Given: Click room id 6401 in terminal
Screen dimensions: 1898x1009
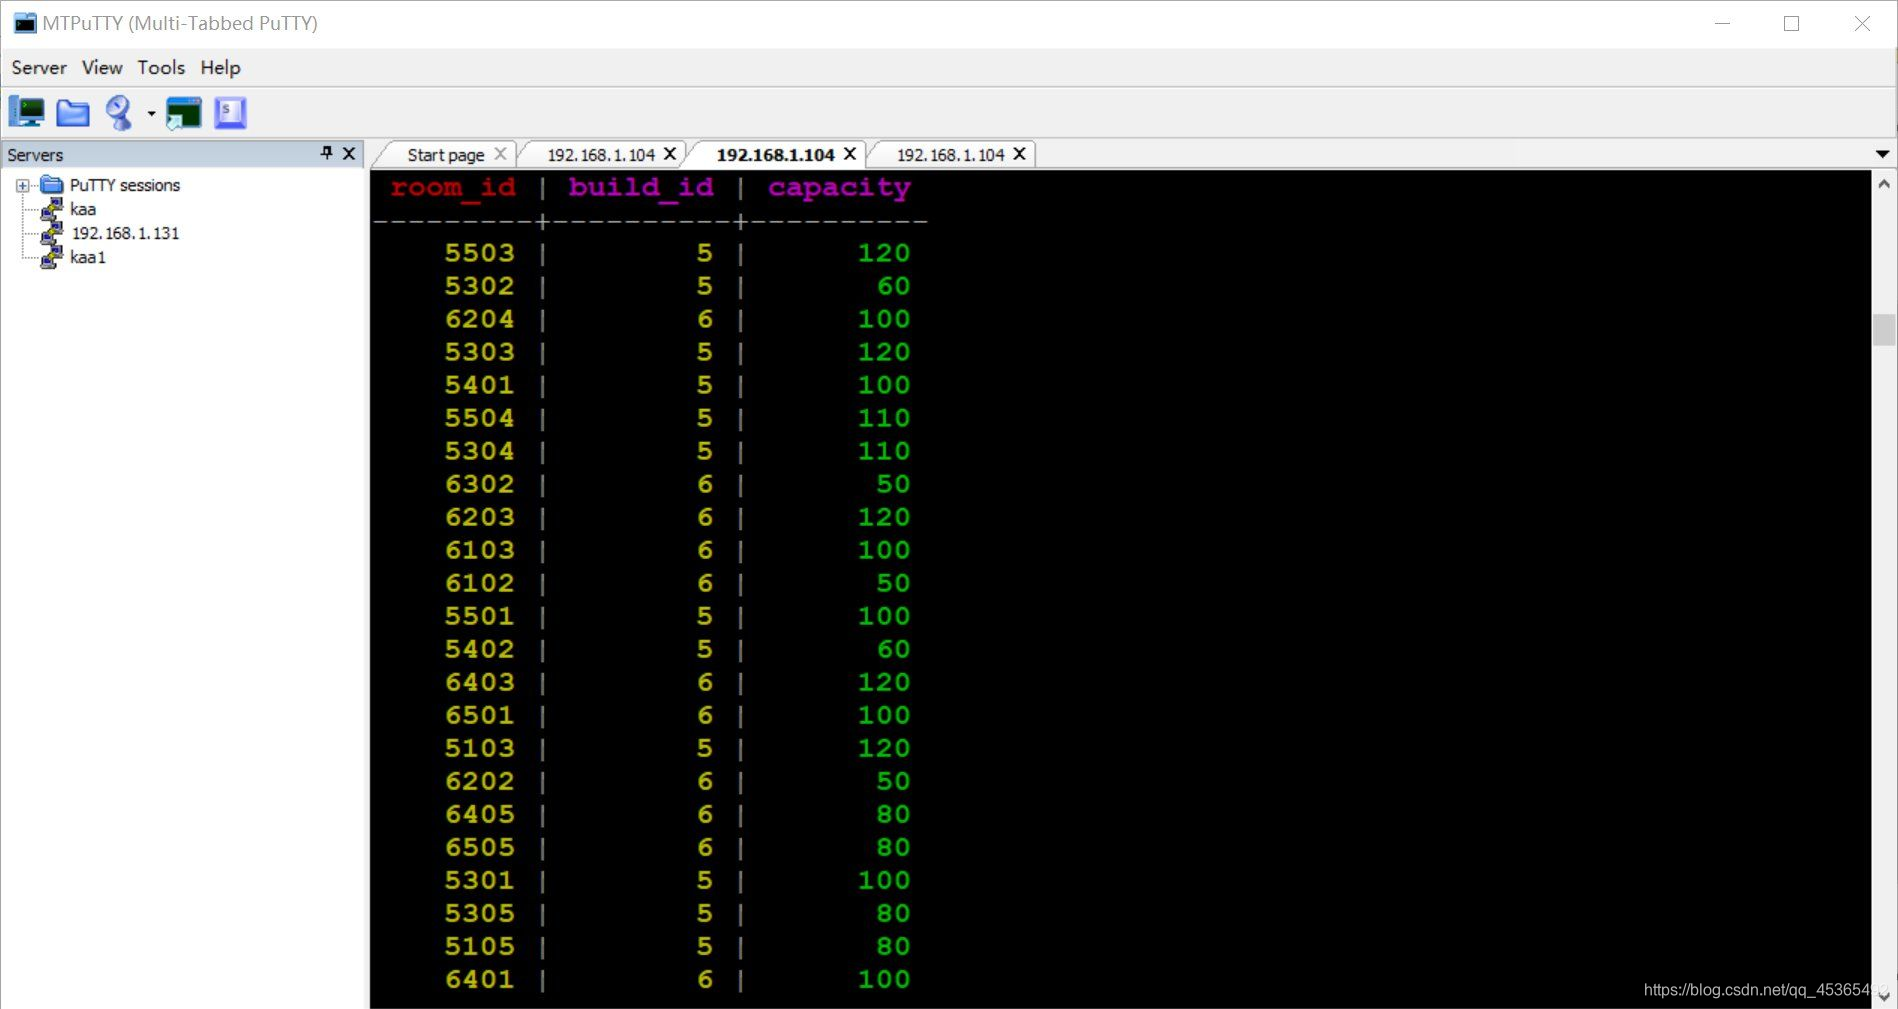Looking at the screenshot, I should pos(480,979).
